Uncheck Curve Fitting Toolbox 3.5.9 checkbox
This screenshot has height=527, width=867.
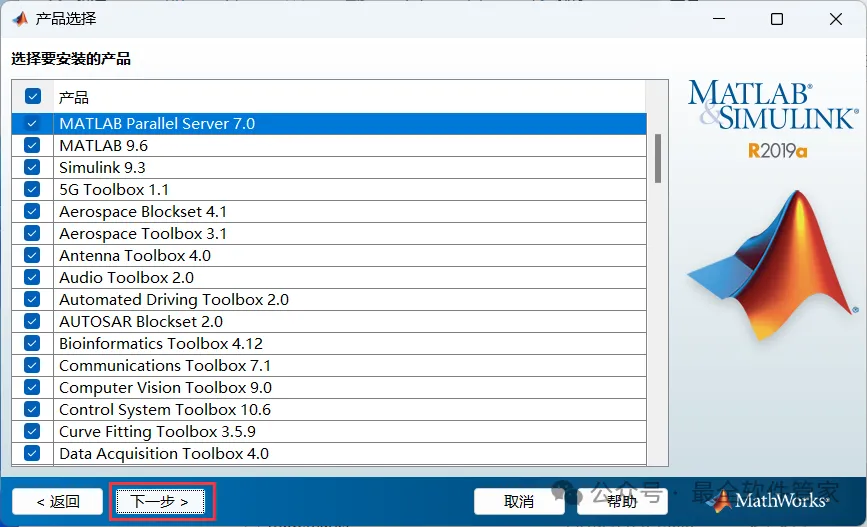click(x=32, y=431)
